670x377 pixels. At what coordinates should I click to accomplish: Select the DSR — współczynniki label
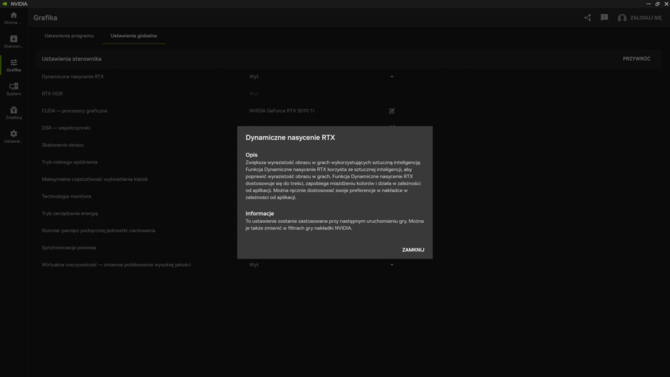(66, 128)
